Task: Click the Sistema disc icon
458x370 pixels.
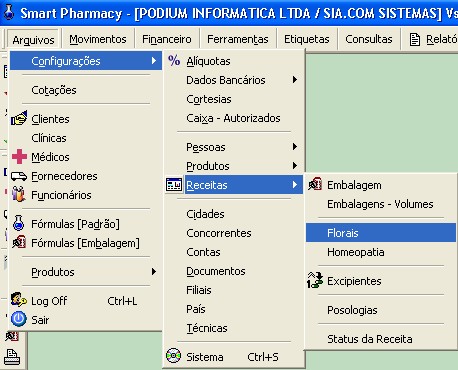Action: click(x=174, y=356)
